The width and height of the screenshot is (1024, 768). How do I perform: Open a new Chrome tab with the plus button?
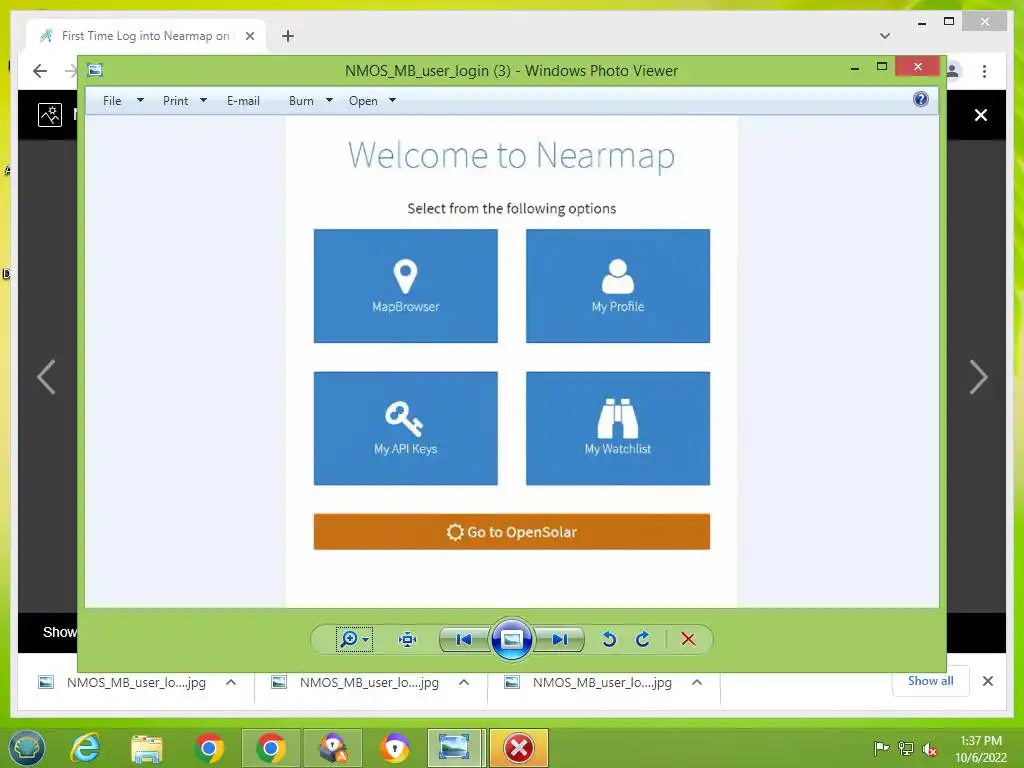(x=288, y=36)
